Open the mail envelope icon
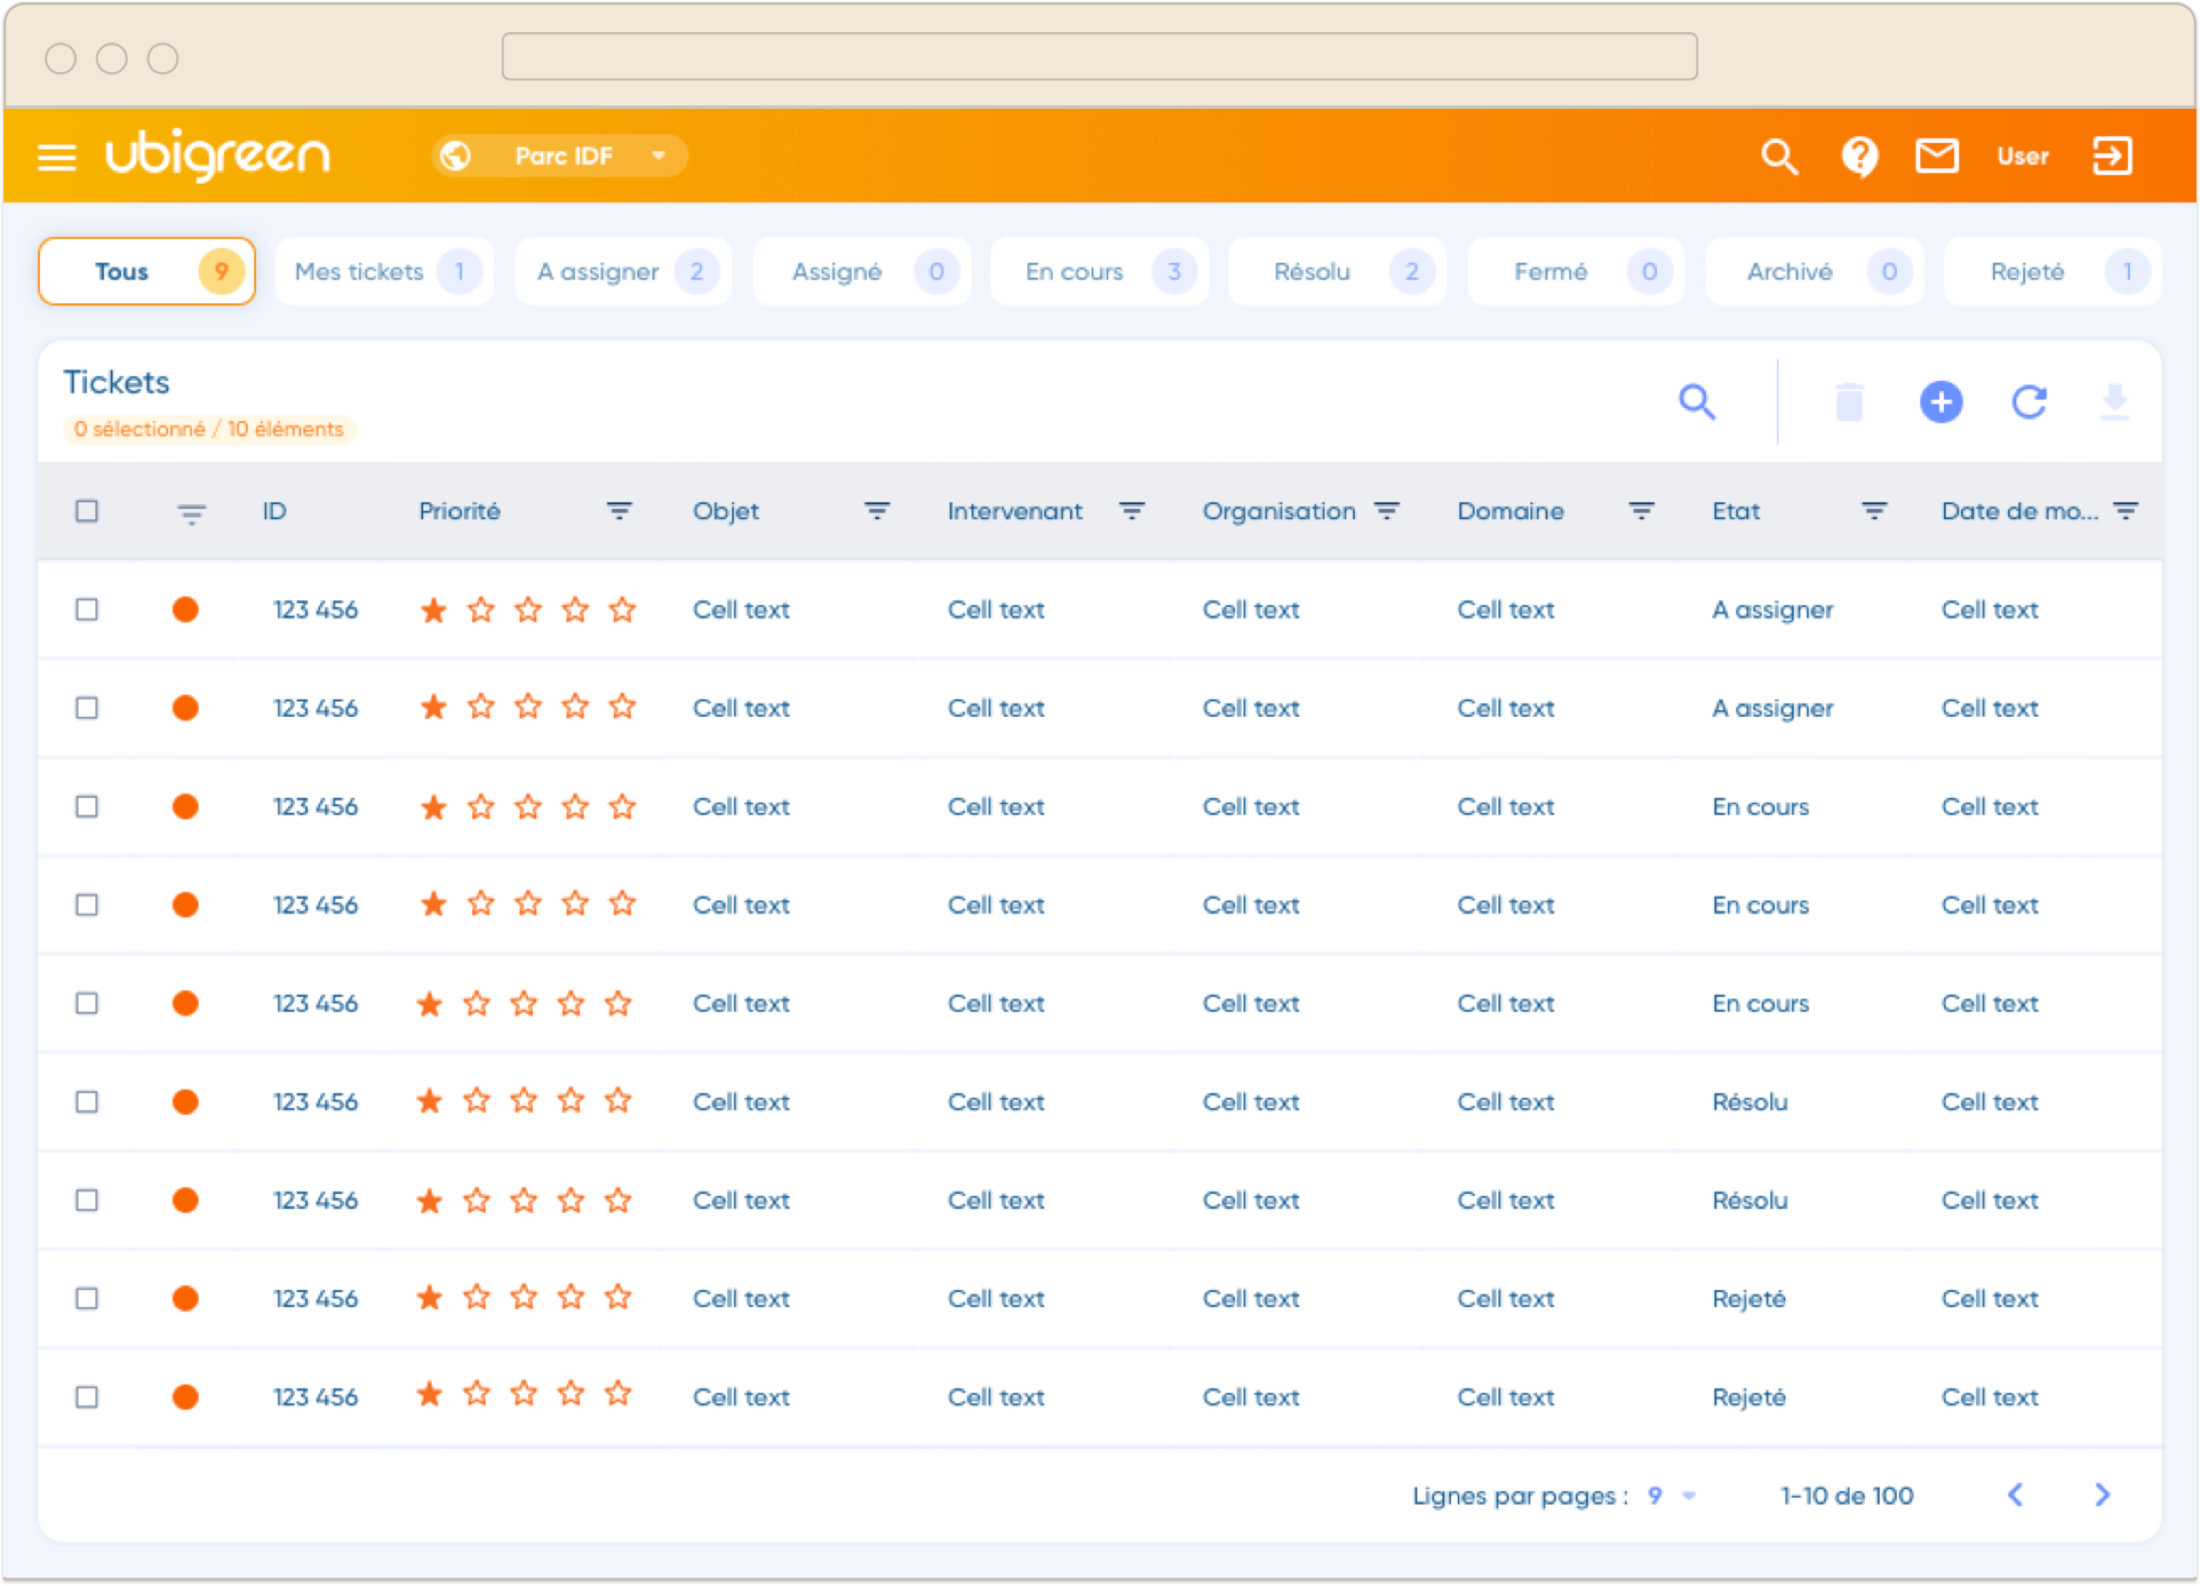2200x1586 pixels. coord(1937,156)
